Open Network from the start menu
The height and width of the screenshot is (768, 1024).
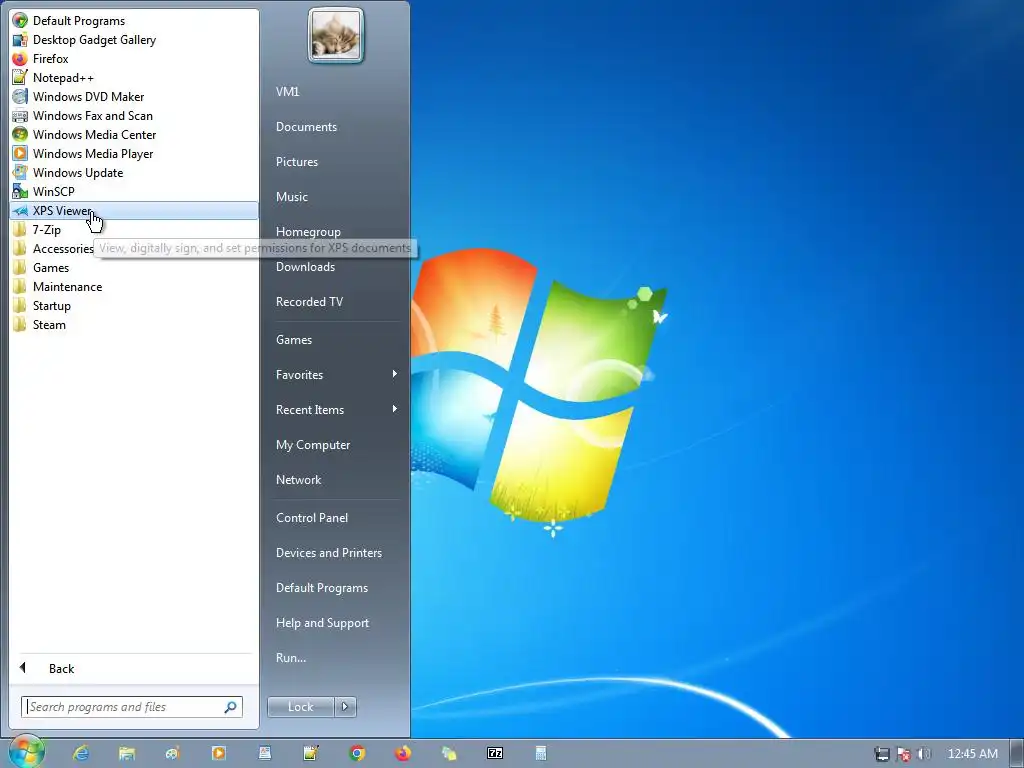[334, 479]
